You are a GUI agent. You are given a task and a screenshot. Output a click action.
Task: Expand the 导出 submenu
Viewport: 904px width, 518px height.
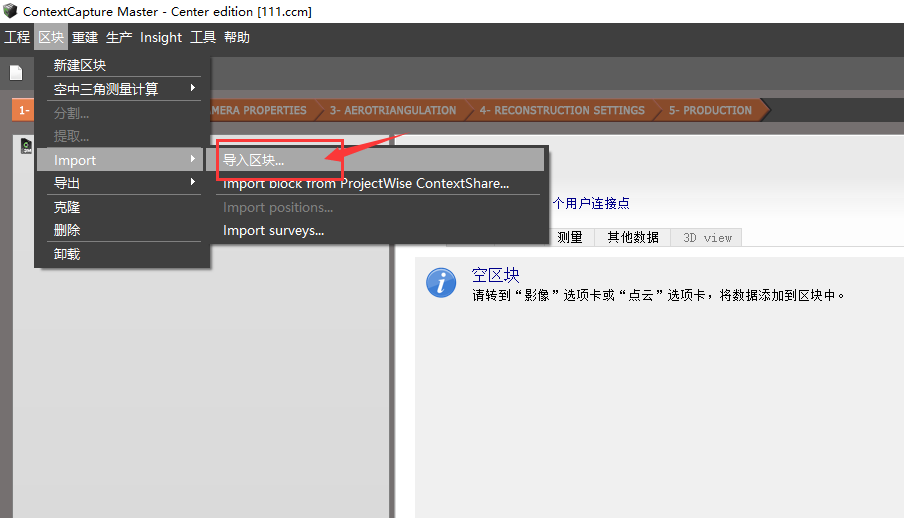coord(119,183)
